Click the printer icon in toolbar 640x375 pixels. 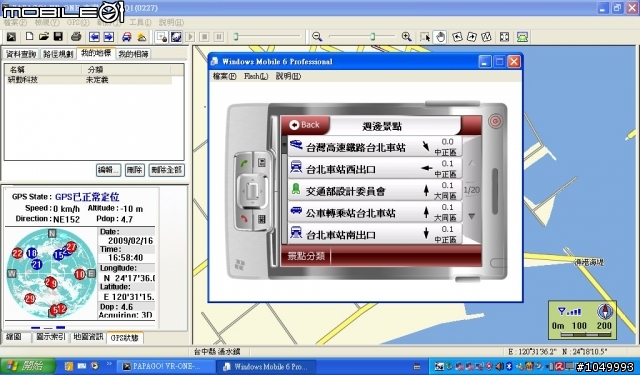point(76,37)
